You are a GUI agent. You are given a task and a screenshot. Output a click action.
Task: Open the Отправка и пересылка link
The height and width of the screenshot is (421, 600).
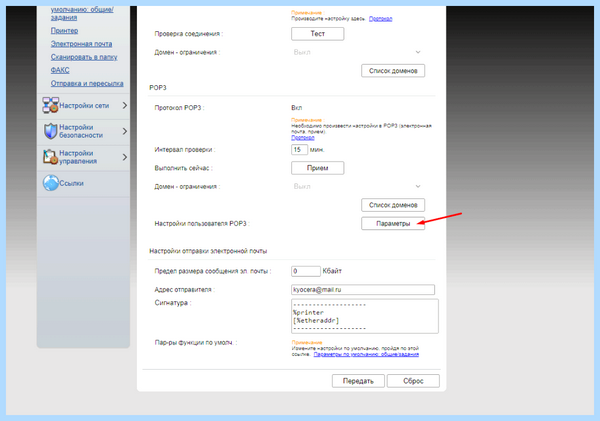[x=87, y=83]
